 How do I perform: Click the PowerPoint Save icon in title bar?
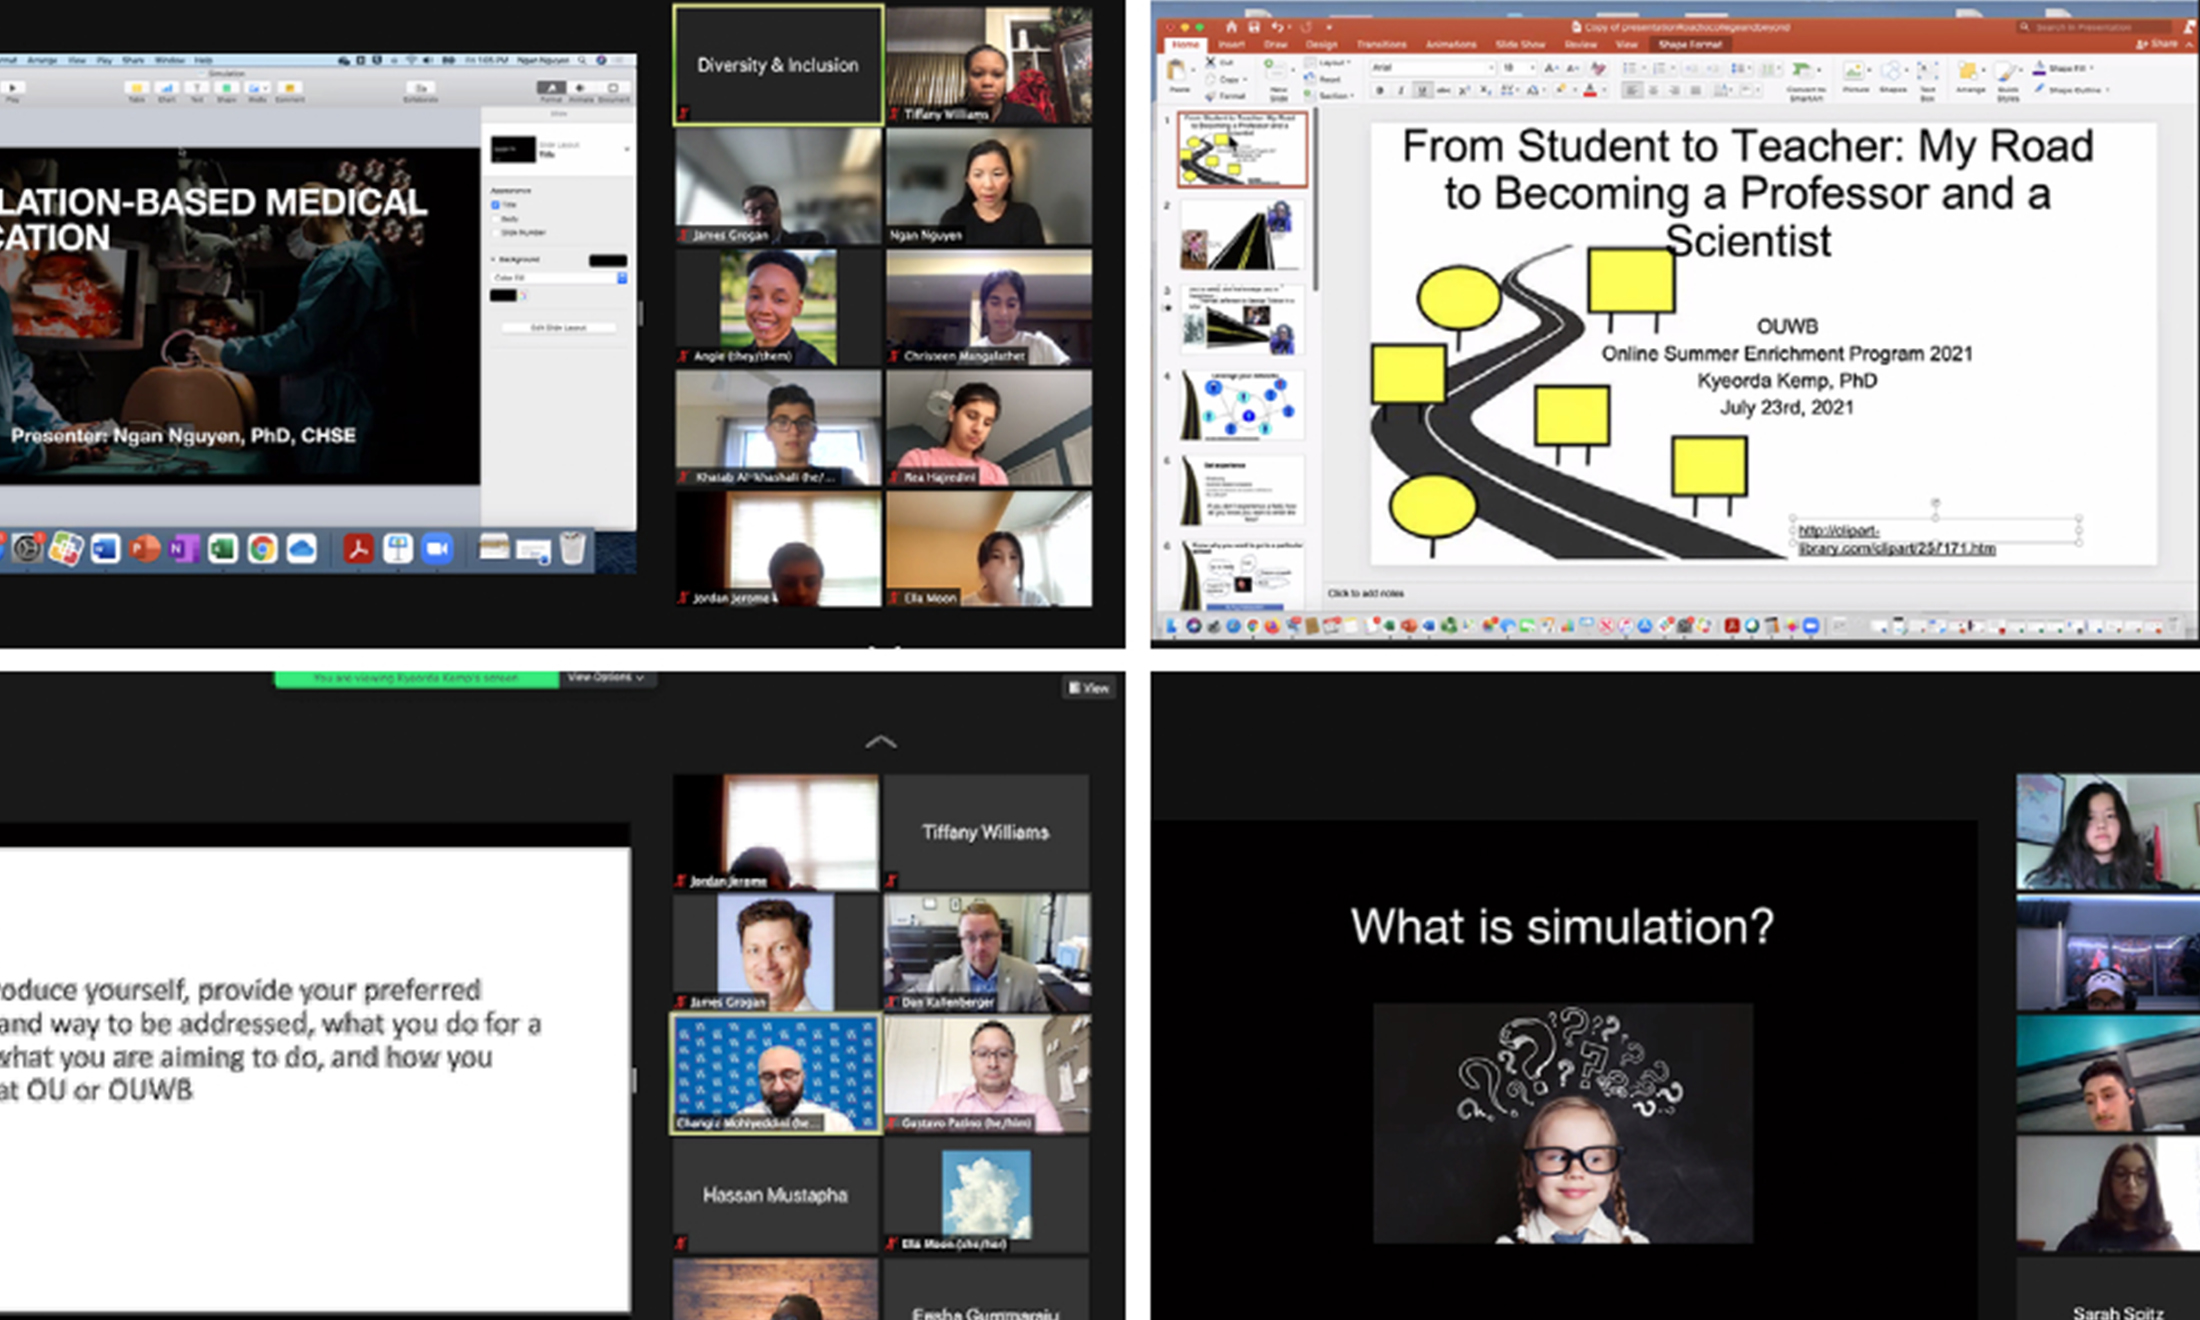point(1254,27)
